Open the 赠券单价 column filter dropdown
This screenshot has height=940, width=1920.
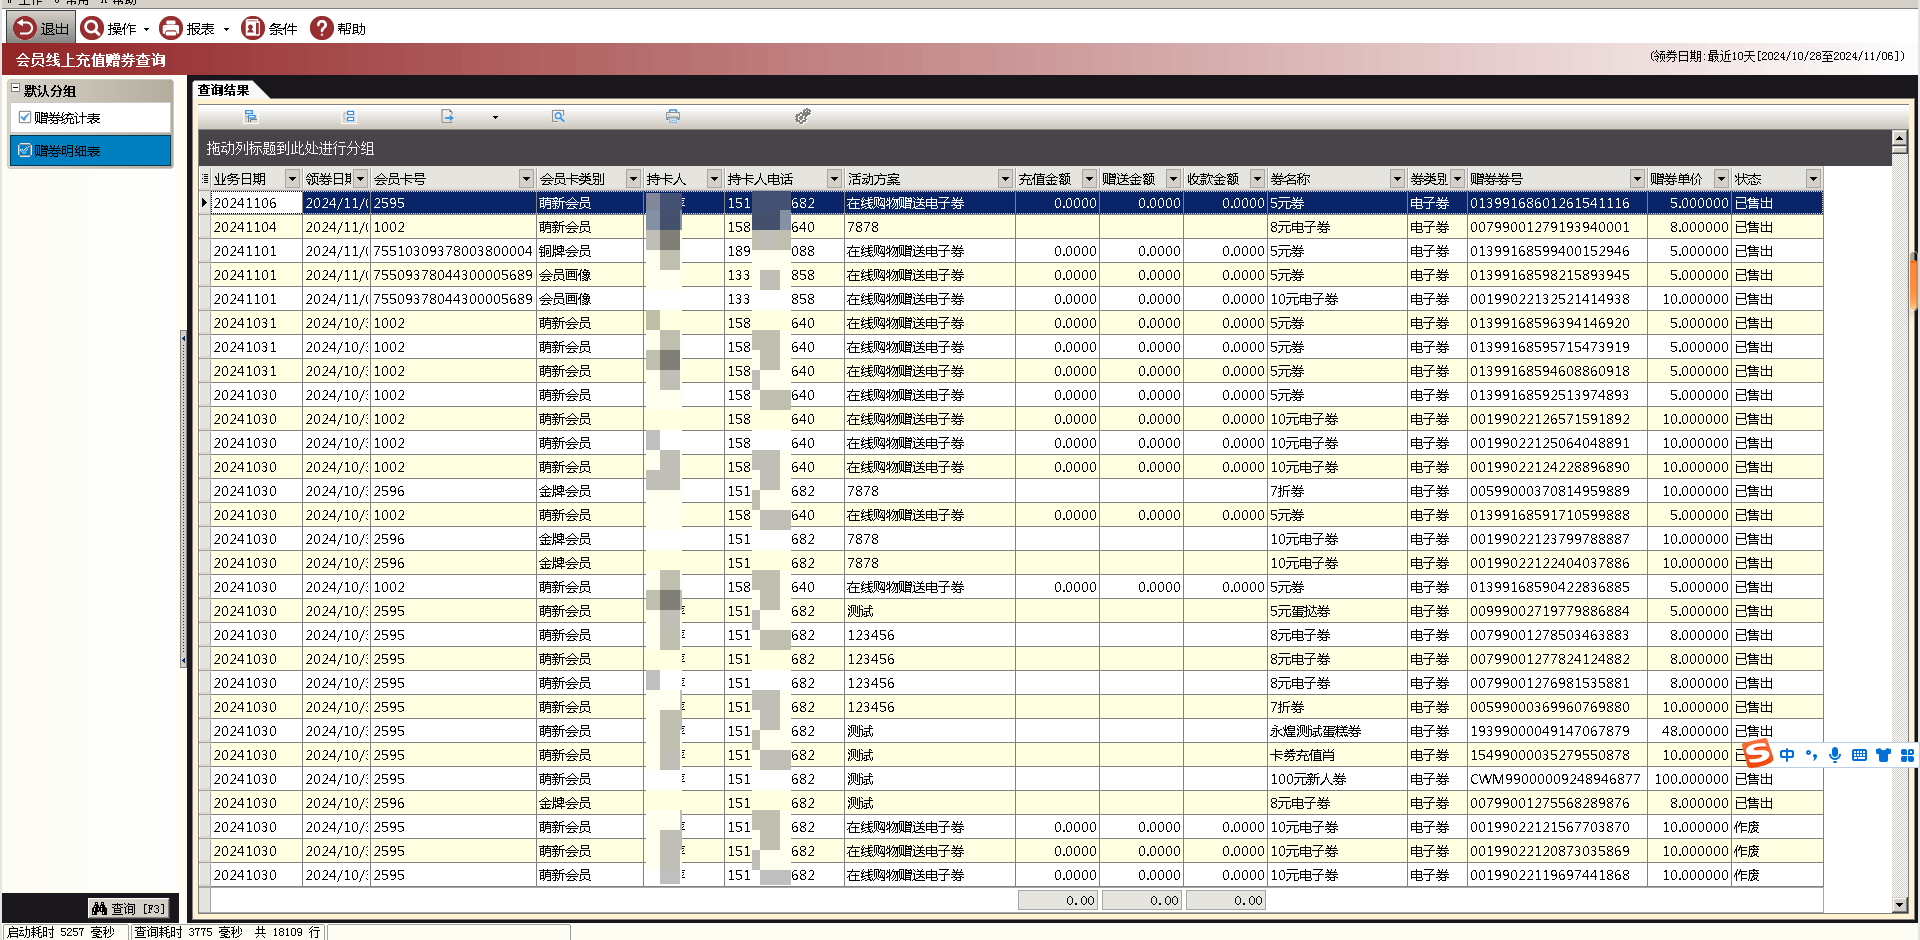tap(1721, 179)
